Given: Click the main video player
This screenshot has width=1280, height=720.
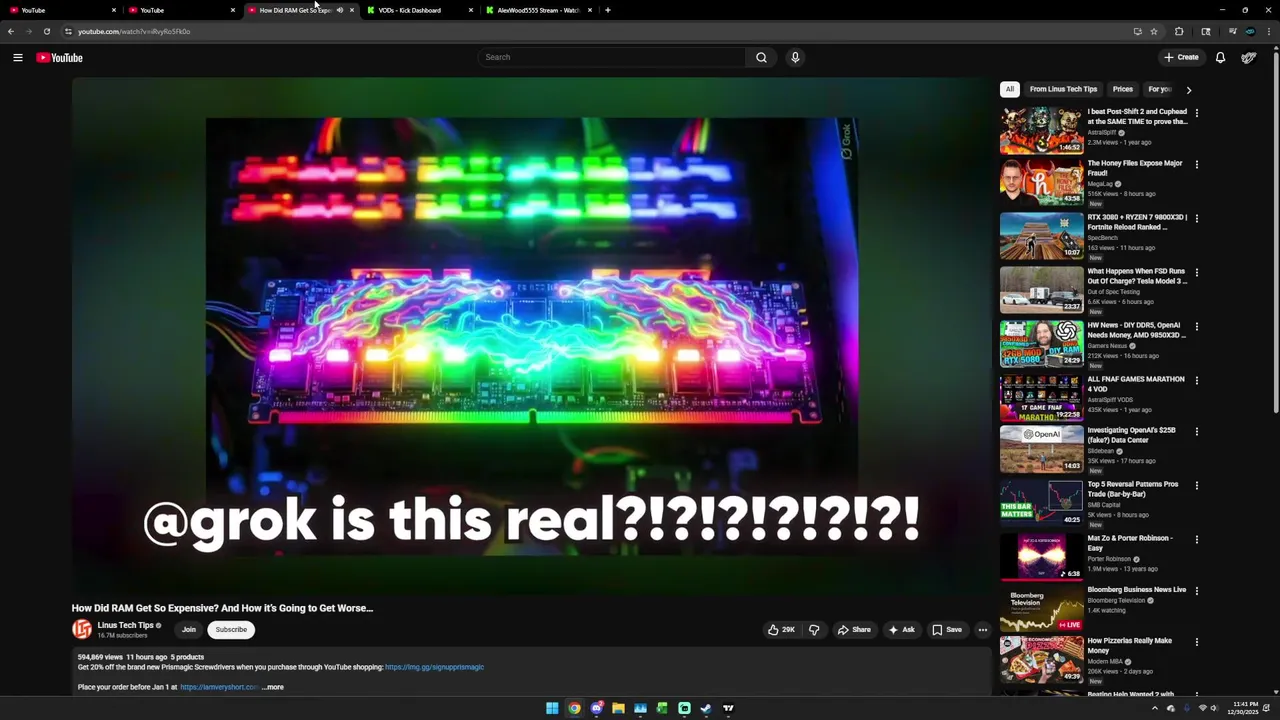Looking at the screenshot, I should [x=531, y=337].
